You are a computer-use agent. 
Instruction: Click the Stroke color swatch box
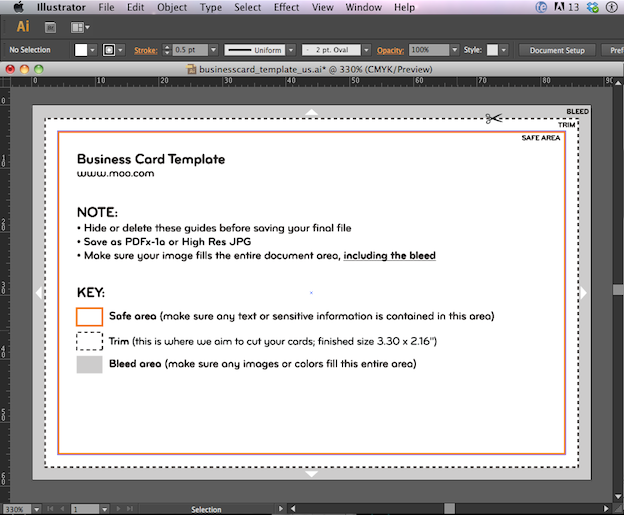pos(109,50)
